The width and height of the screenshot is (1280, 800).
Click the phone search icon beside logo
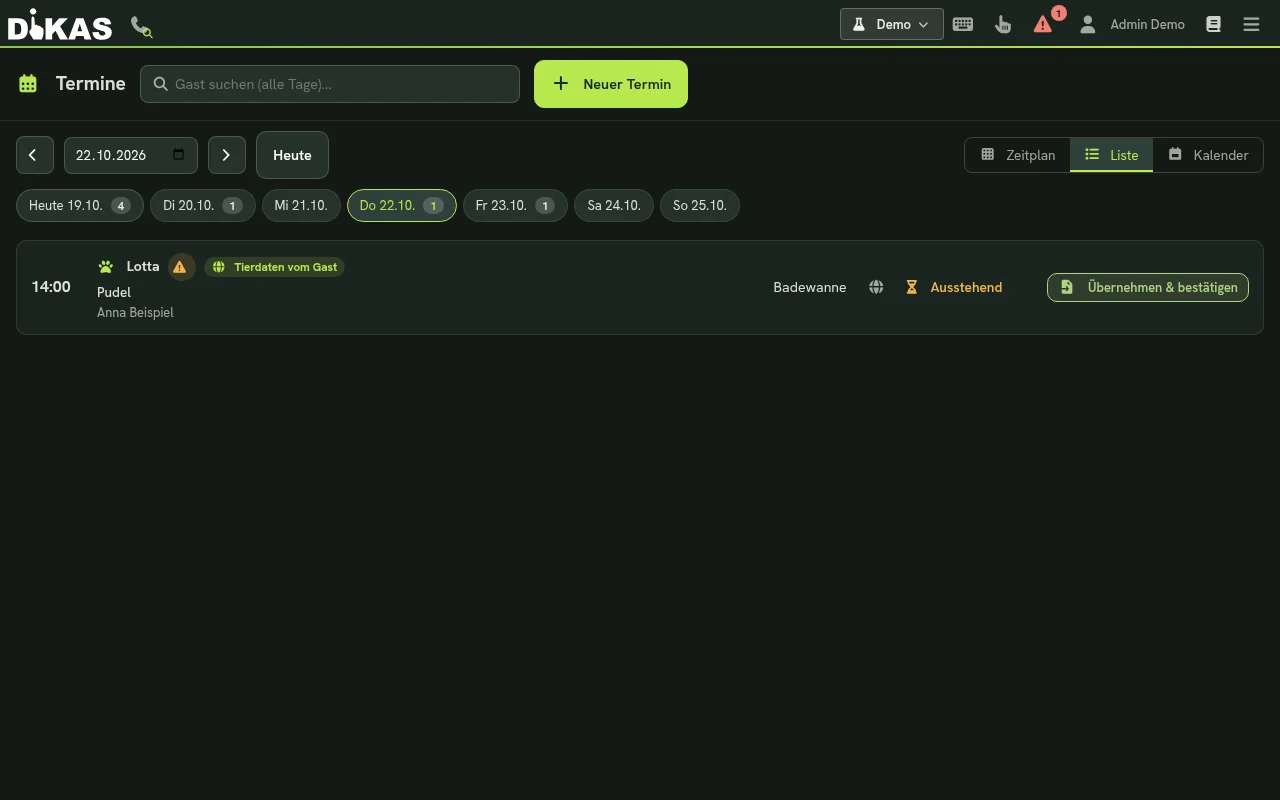click(141, 26)
